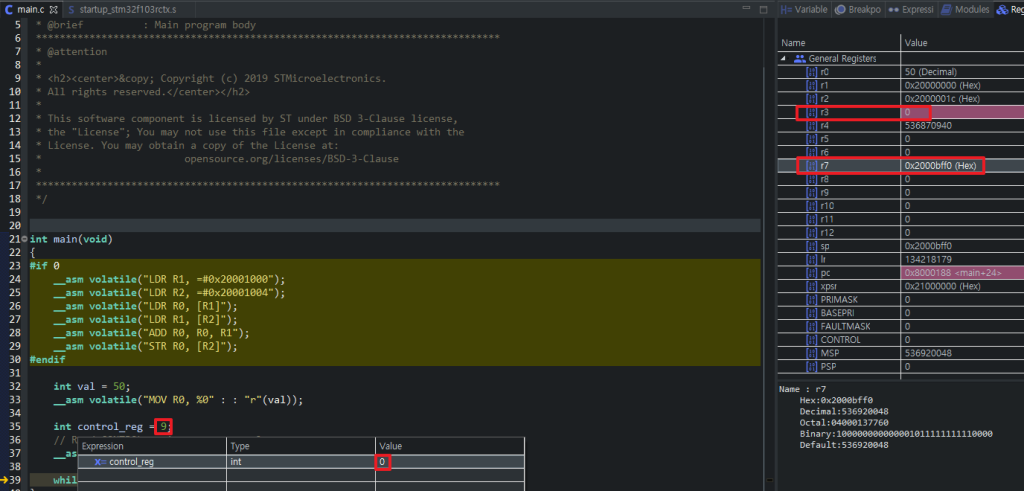Place cursor on 'int main(void)' line
The image size is (1024, 491).
[71, 240]
